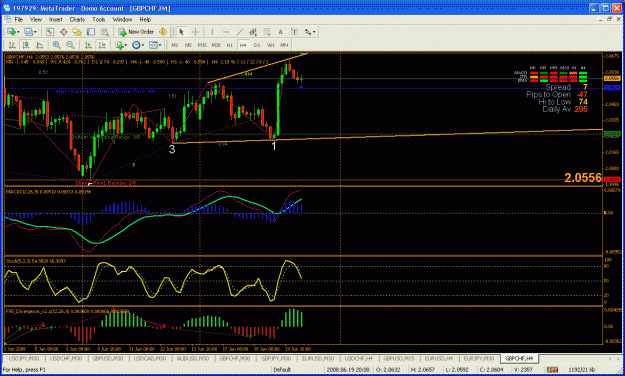Expand the New Chart dropdown arrow
625x376 pixels.
[18, 32]
